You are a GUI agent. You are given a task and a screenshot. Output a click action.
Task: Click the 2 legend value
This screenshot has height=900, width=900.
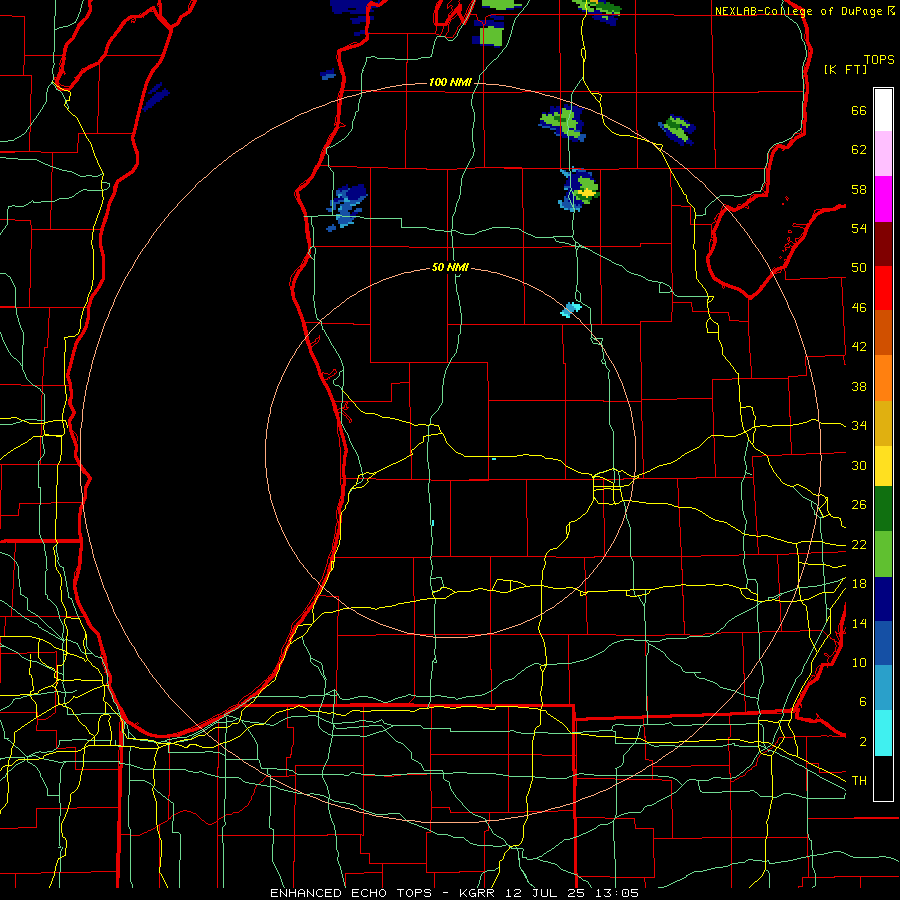pyautogui.click(x=862, y=742)
